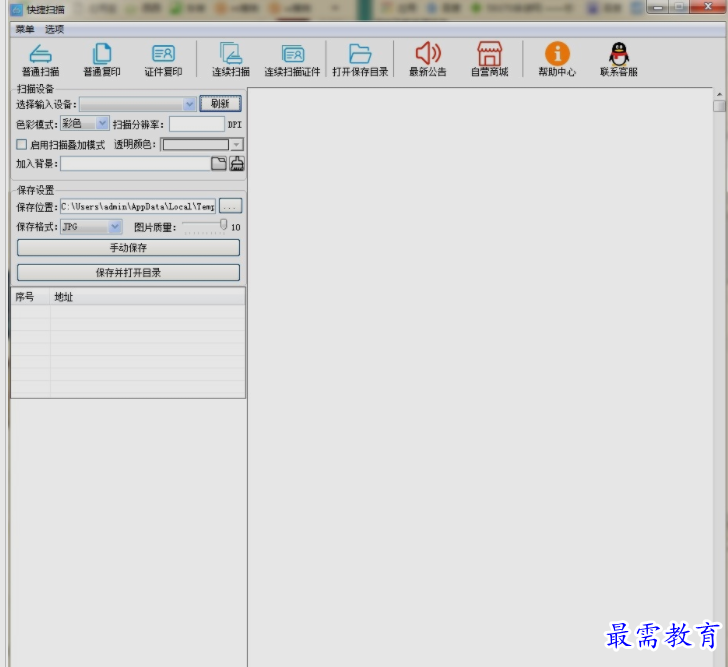The image size is (728, 667).
Task: Click the preview scrollbar up arrow
Action: click(x=719, y=94)
